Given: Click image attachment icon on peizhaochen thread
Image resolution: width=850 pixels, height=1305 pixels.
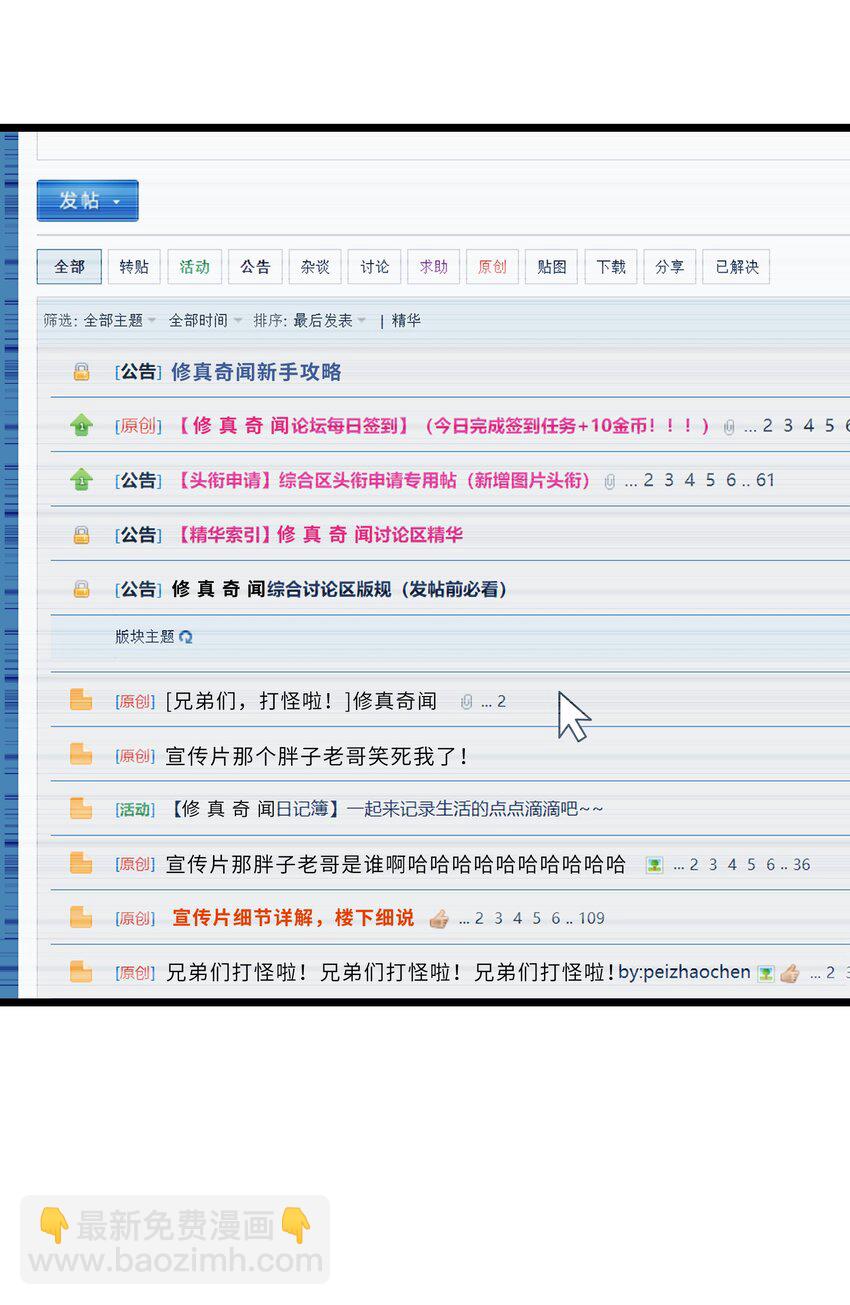Looking at the screenshot, I should [x=766, y=973].
